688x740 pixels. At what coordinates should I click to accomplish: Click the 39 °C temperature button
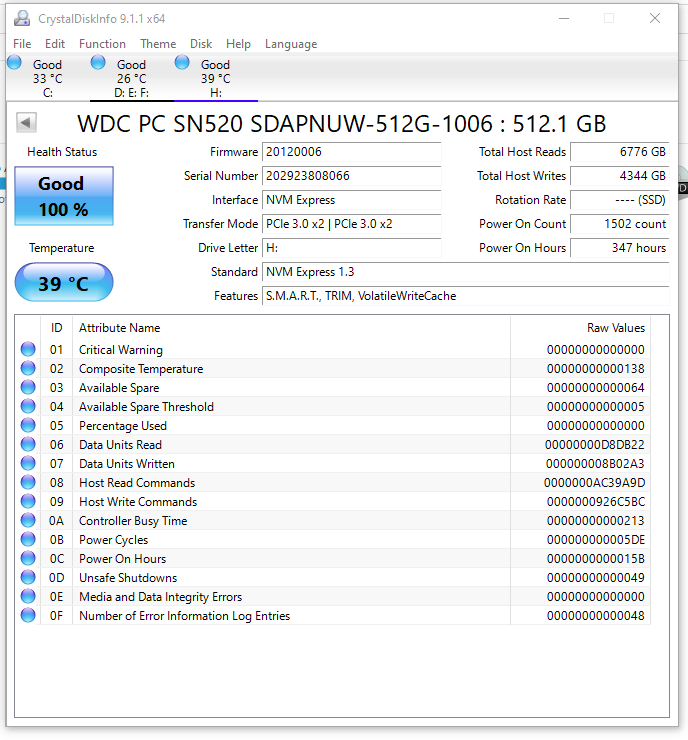tap(64, 282)
